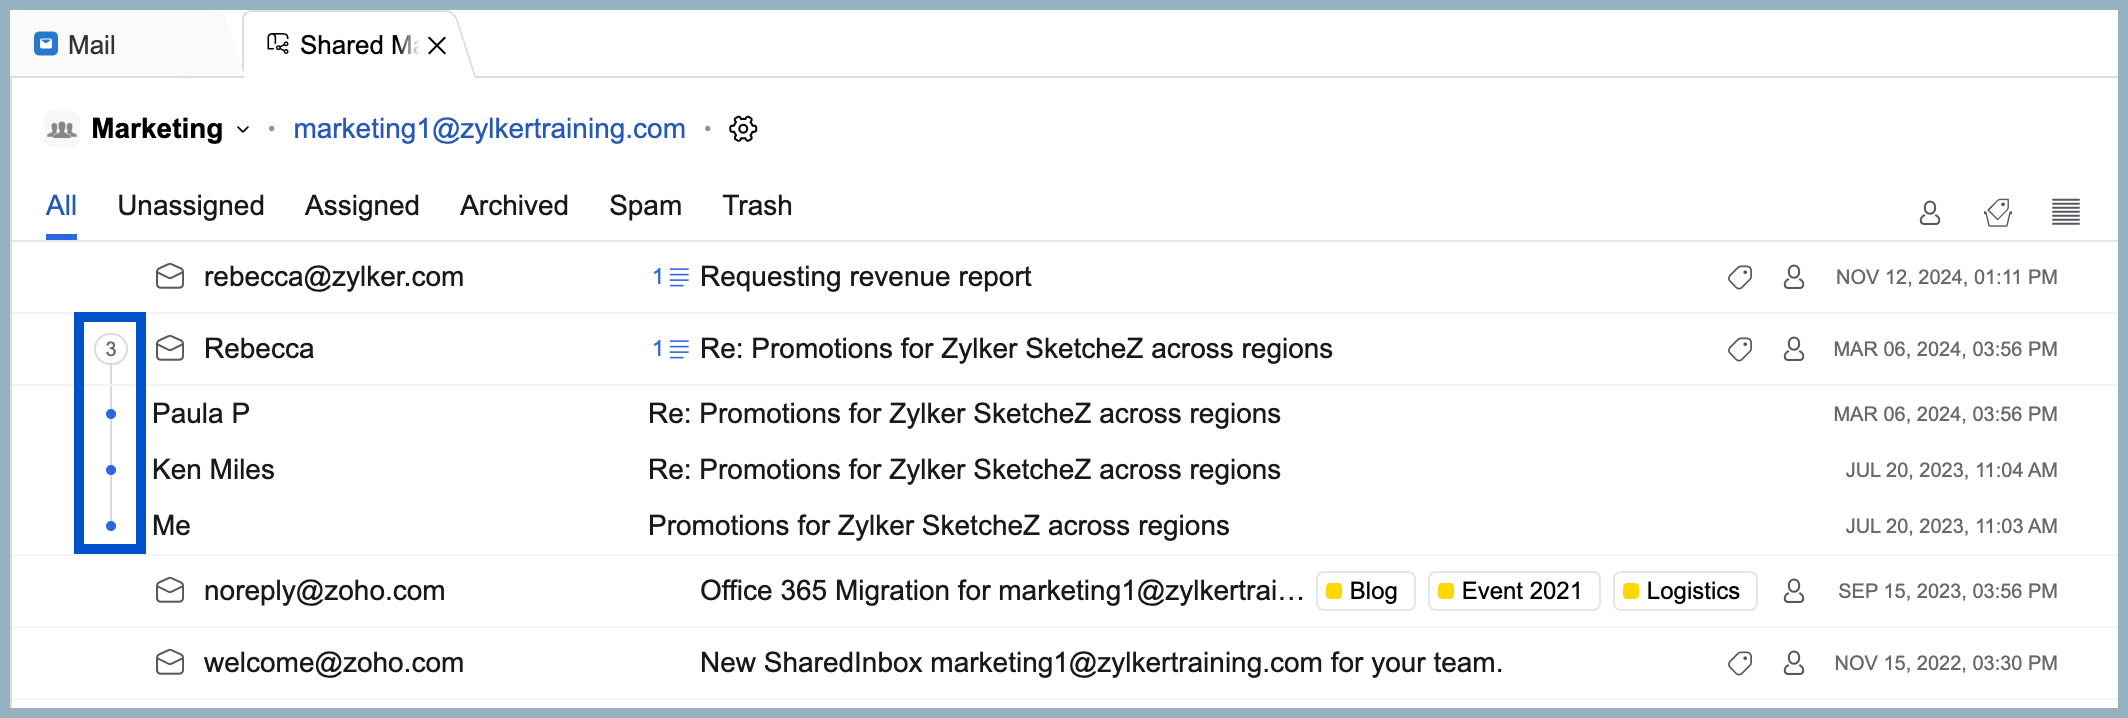Image resolution: width=2128 pixels, height=718 pixels.
Task: Click the marketing1@zylkertraining.com address link
Action: [x=489, y=129]
